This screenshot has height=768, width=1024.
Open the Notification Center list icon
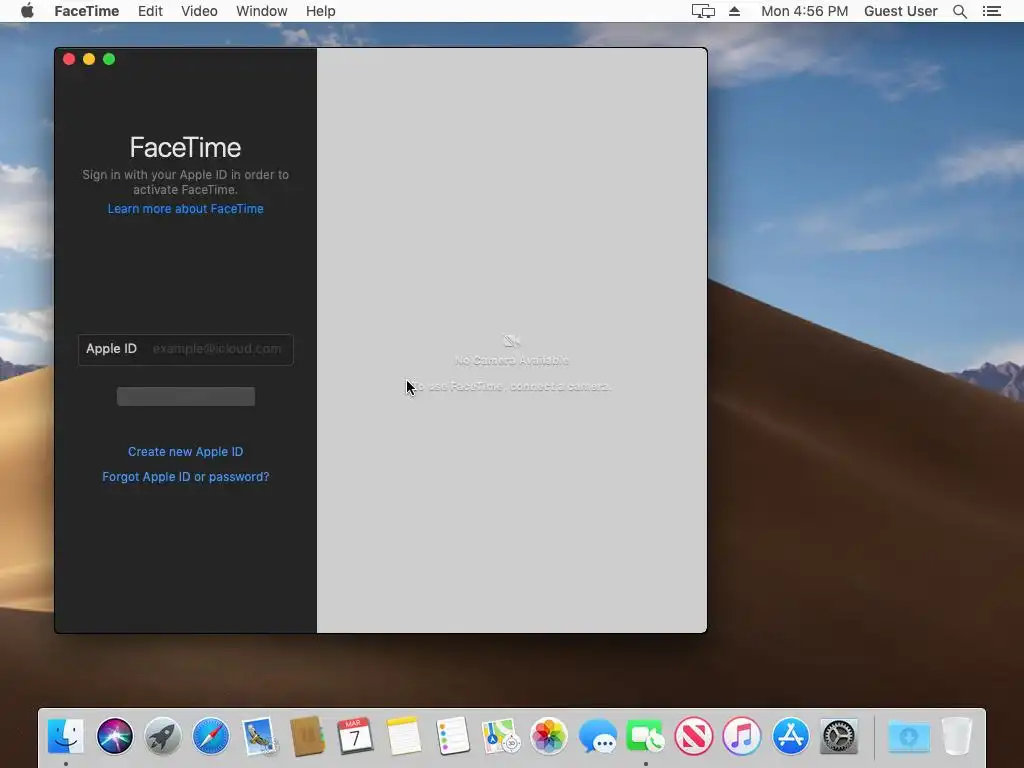click(x=991, y=11)
